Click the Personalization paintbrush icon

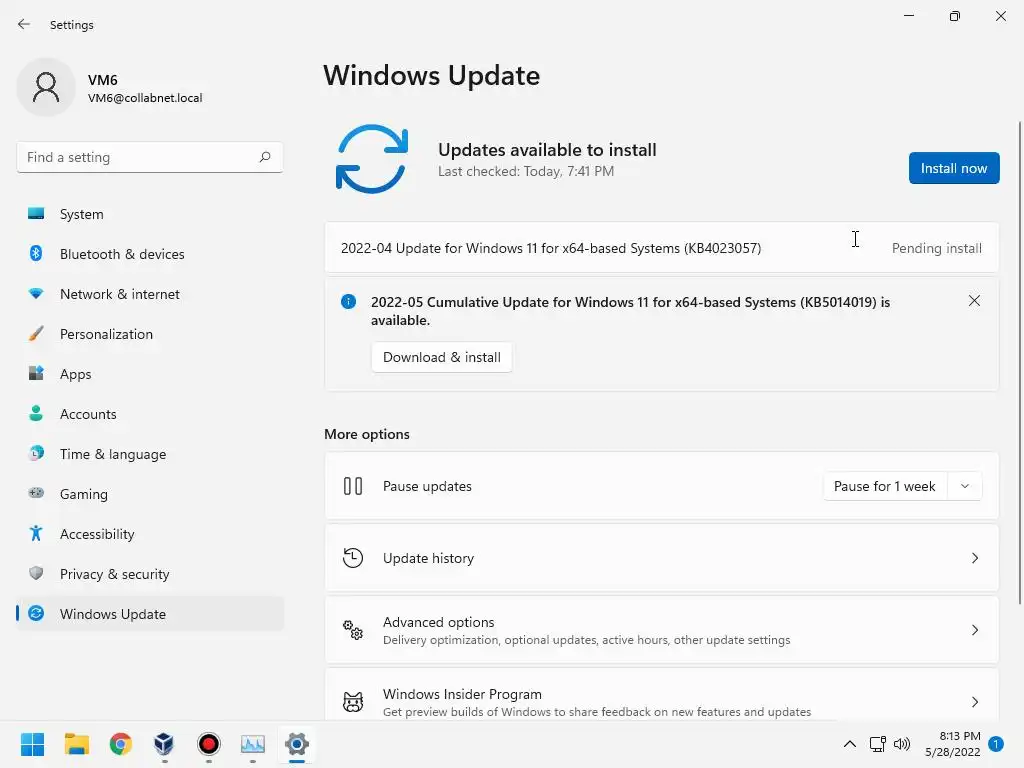(36, 334)
